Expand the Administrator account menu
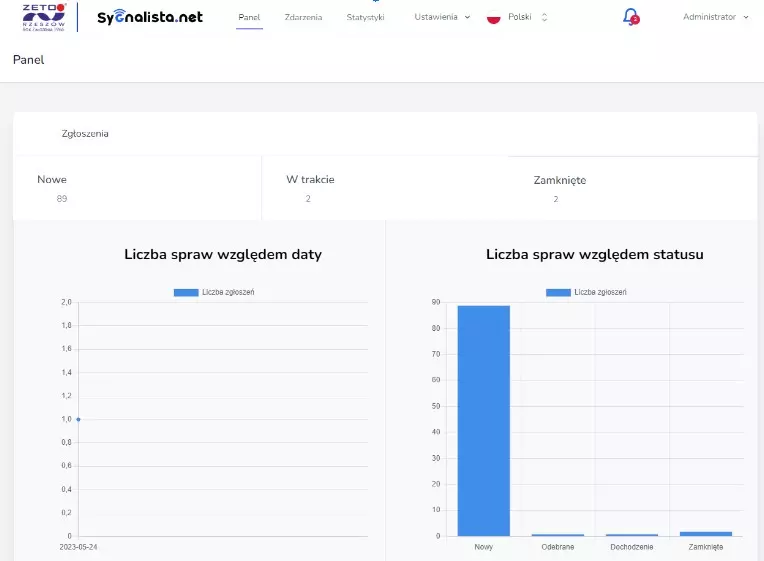Screen dimensions: 764x561 (715, 17)
